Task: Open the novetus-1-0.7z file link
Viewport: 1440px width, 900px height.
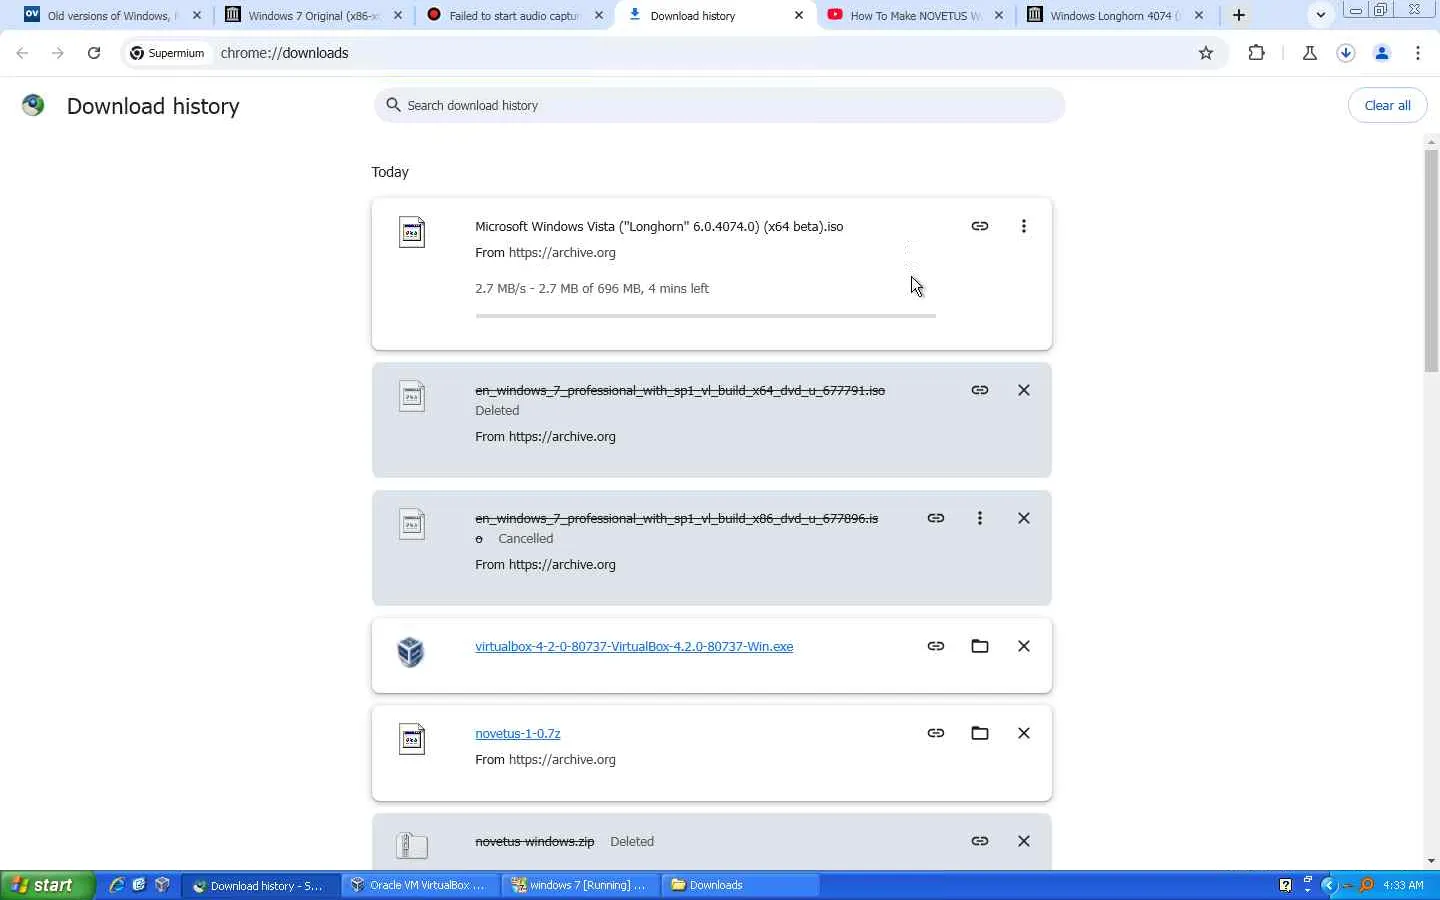Action: [518, 733]
